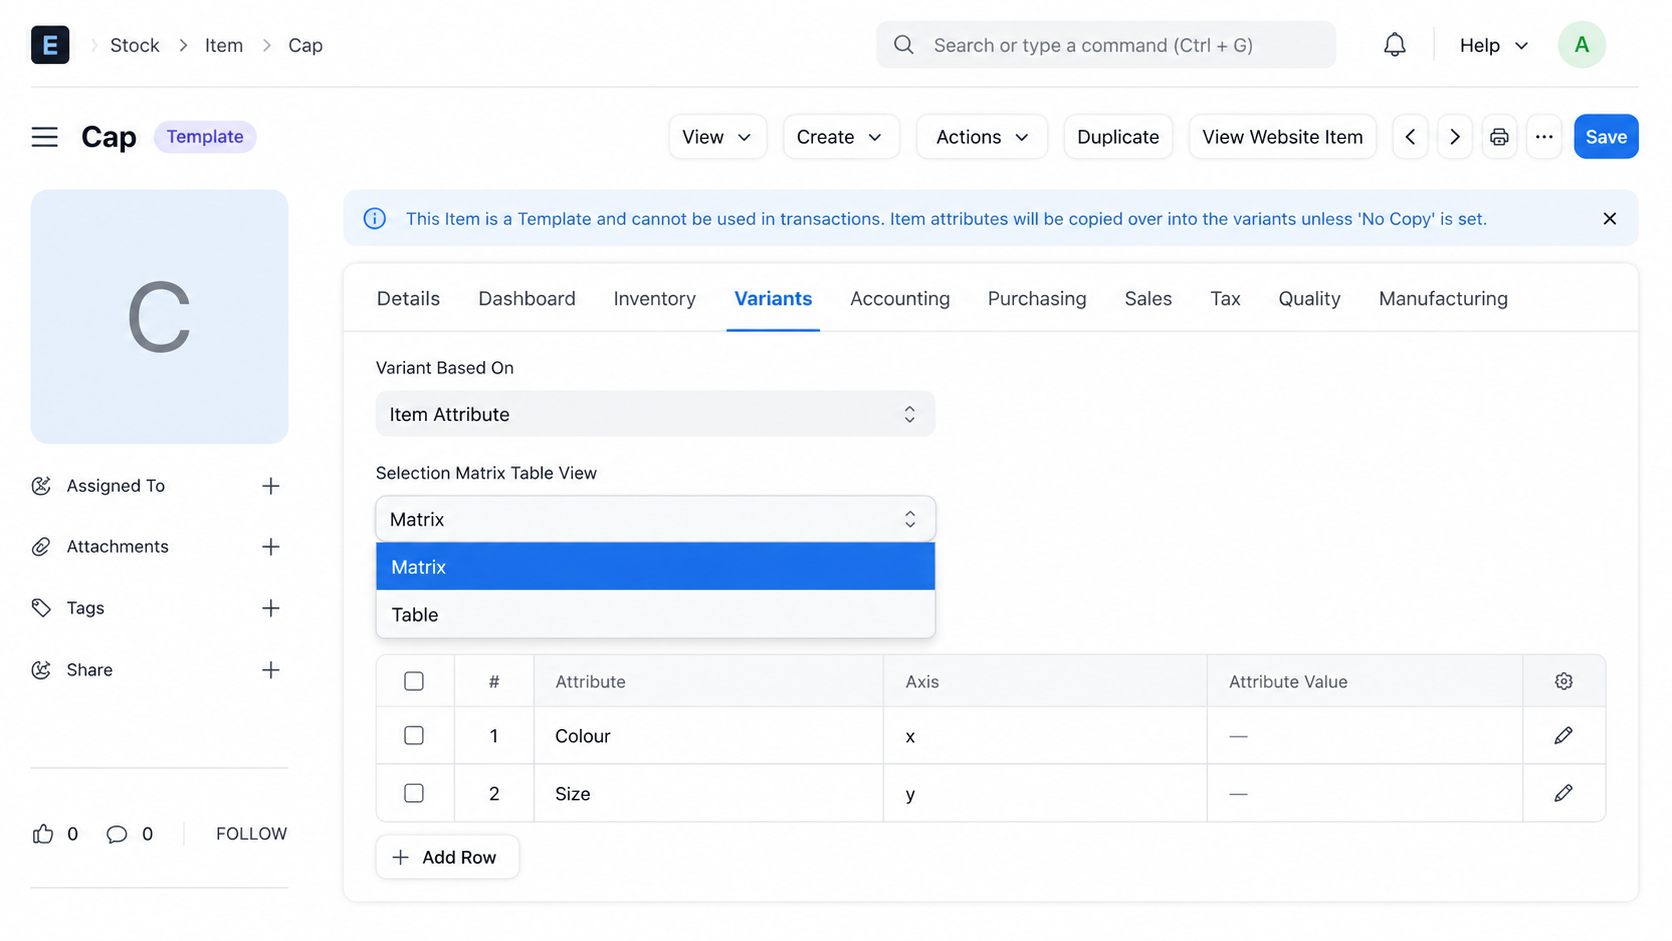The width and height of the screenshot is (1672, 941).
Task: Click the FOLLOW link
Action: click(251, 834)
